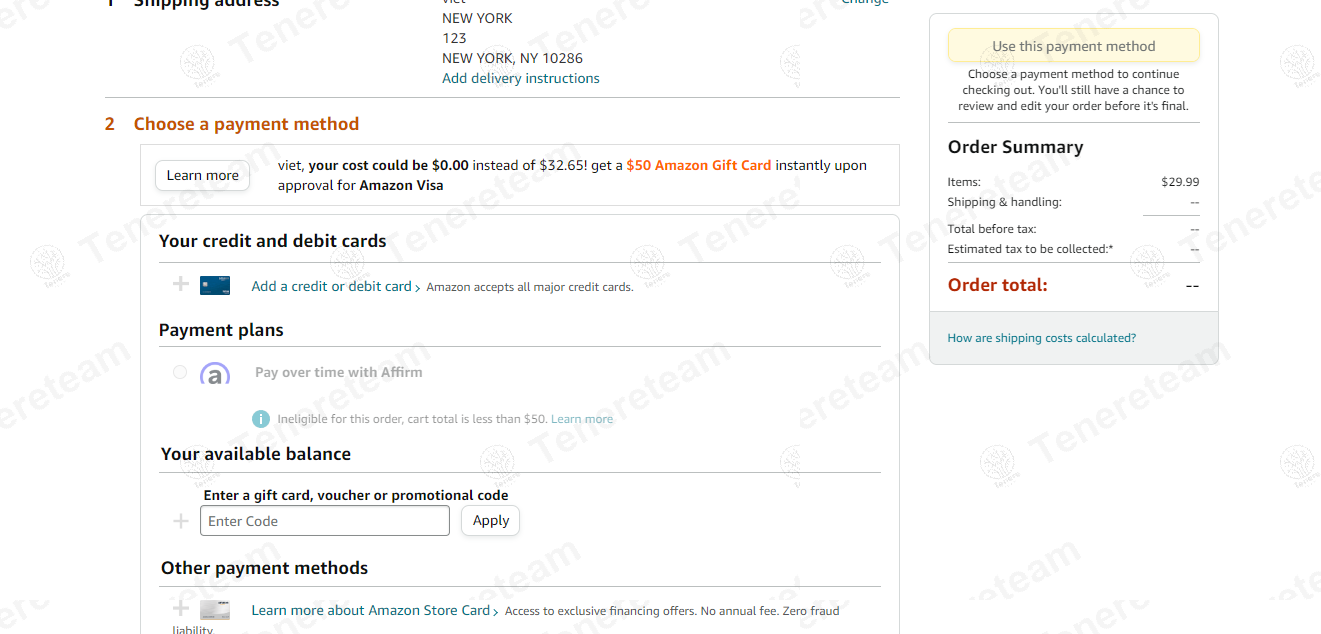Click Use this payment method button
Image resolution: width=1321 pixels, height=634 pixels.
pos(1074,46)
